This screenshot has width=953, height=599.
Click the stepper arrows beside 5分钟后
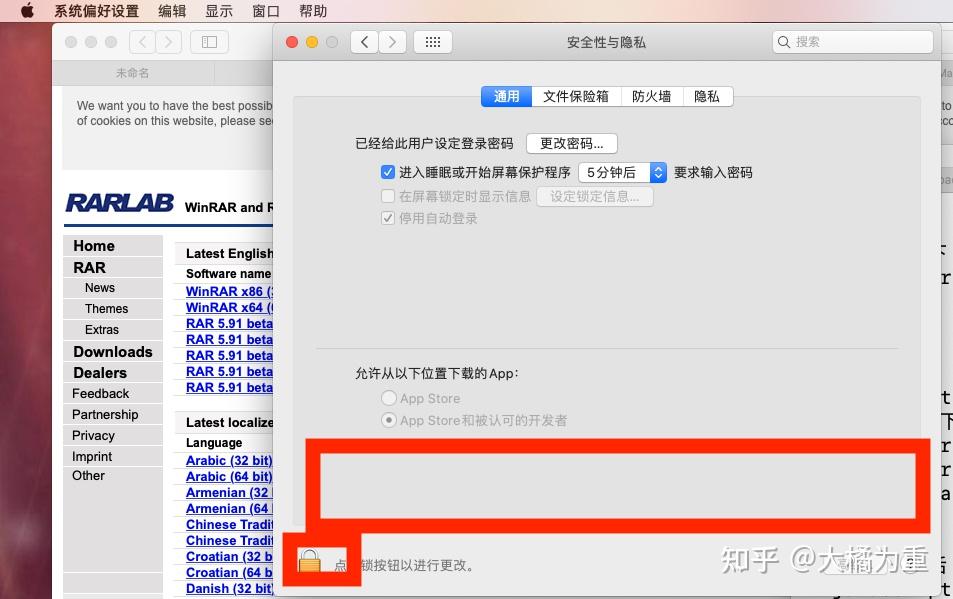coord(658,172)
